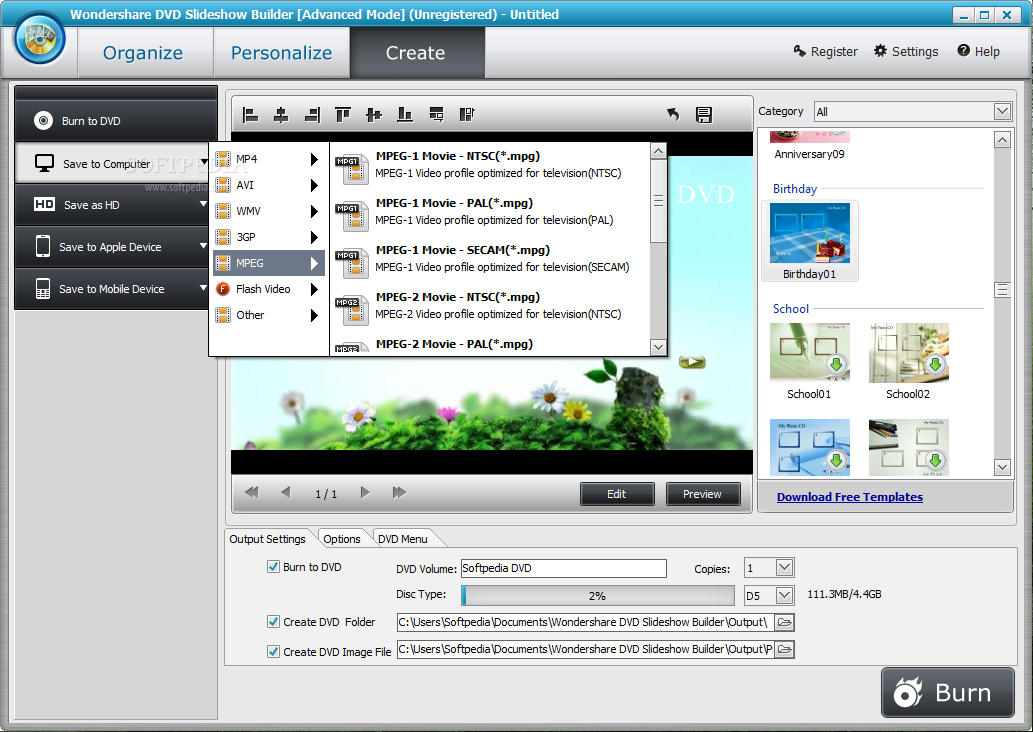This screenshot has width=1033, height=732.
Task: Open the Other formats submenu
Action: pyautogui.click(x=268, y=315)
